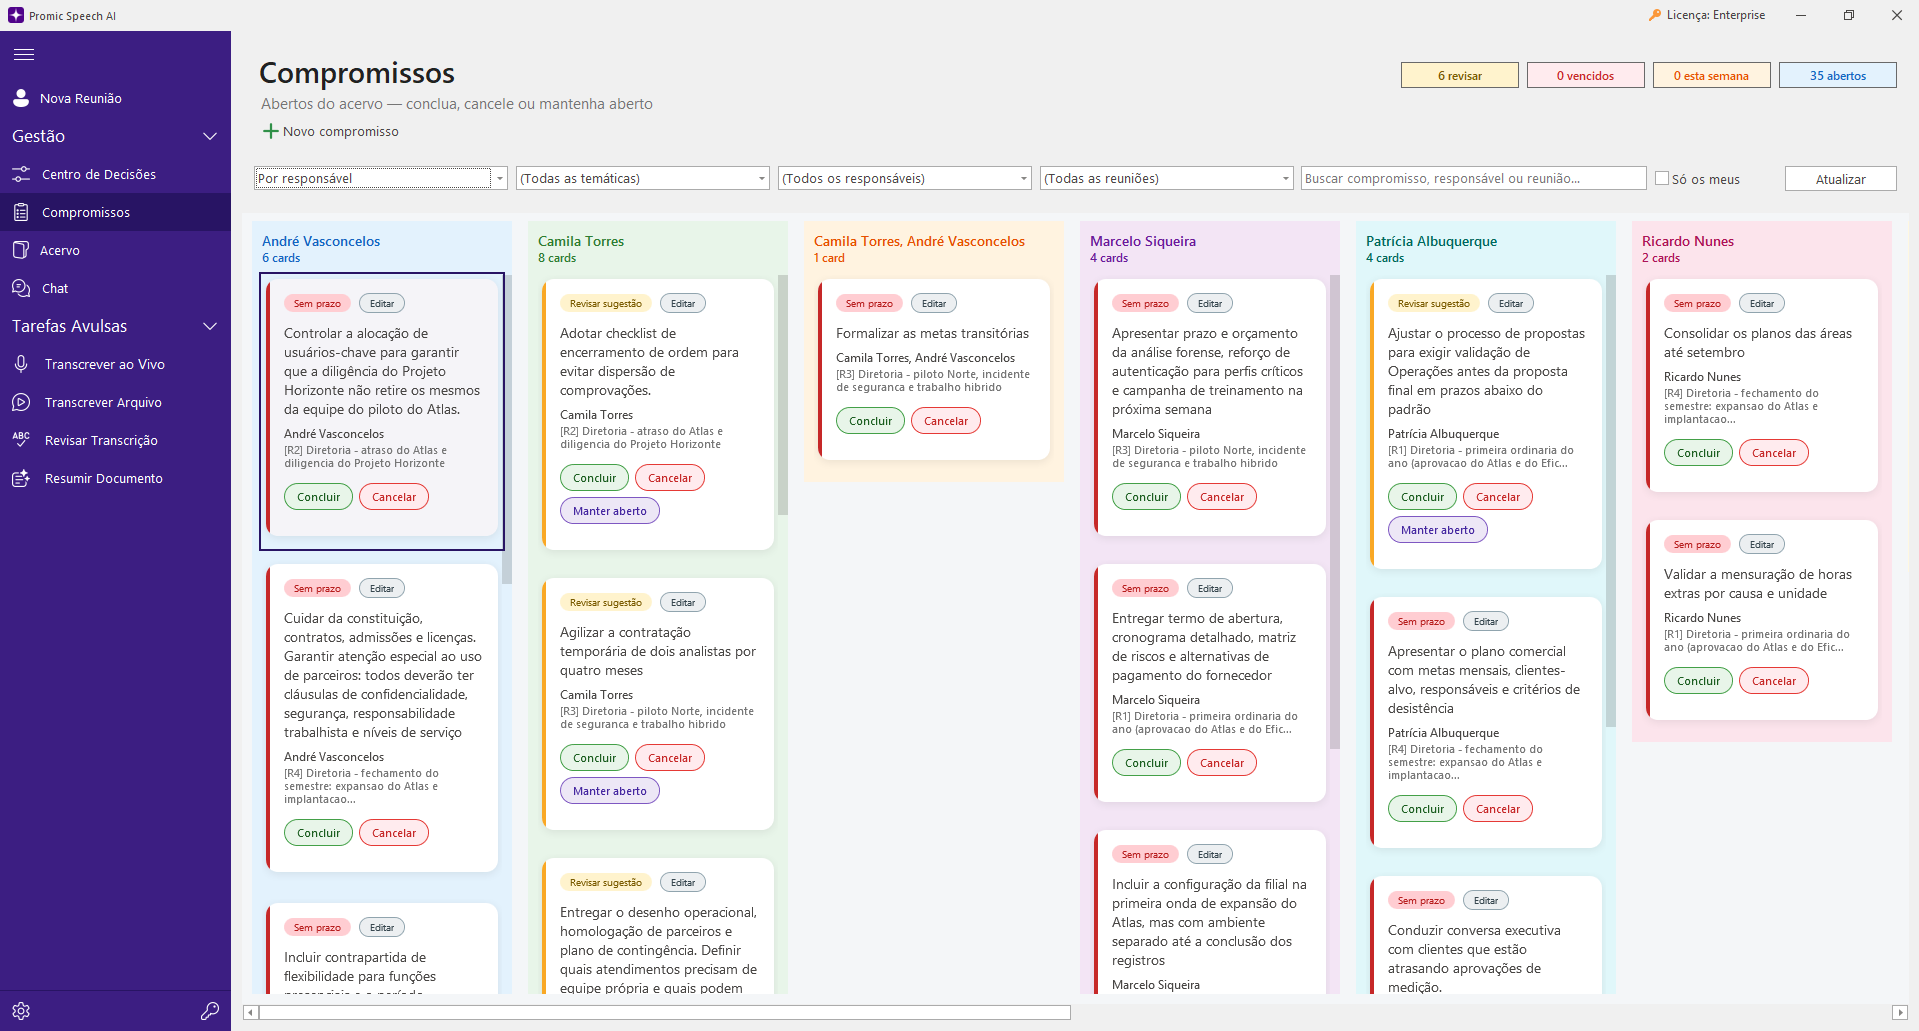1919x1031 pixels.
Task: Click the key icon at the sidebar bottom
Action: 210,1011
